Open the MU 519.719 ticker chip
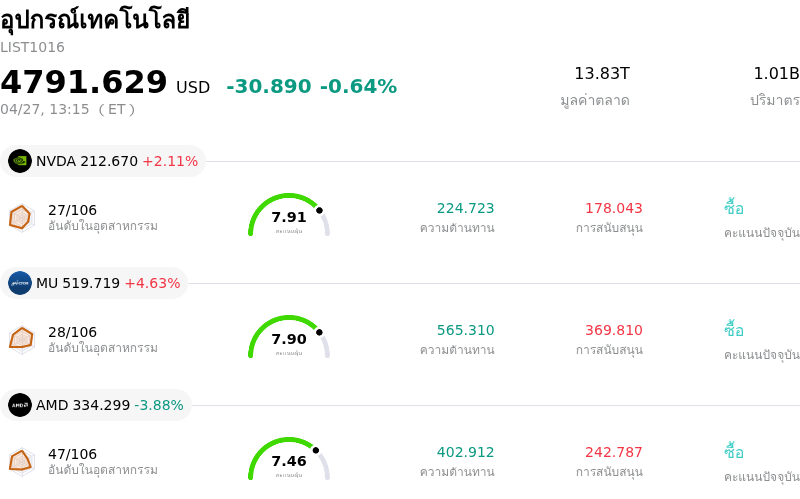 (x=95, y=283)
